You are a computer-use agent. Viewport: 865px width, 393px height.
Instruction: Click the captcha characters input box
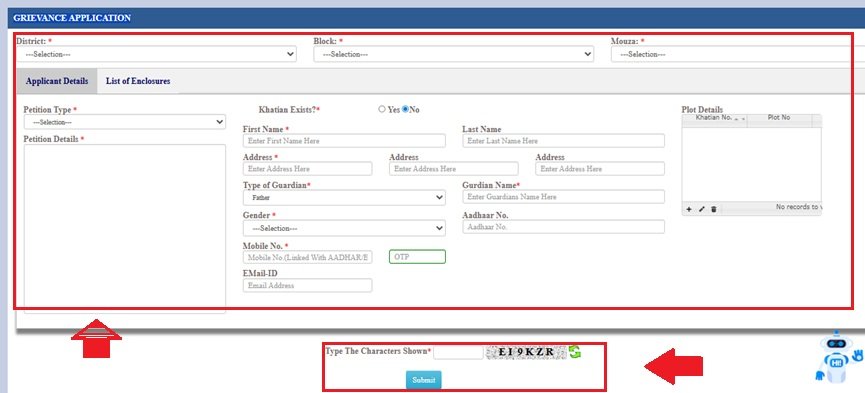[458, 352]
